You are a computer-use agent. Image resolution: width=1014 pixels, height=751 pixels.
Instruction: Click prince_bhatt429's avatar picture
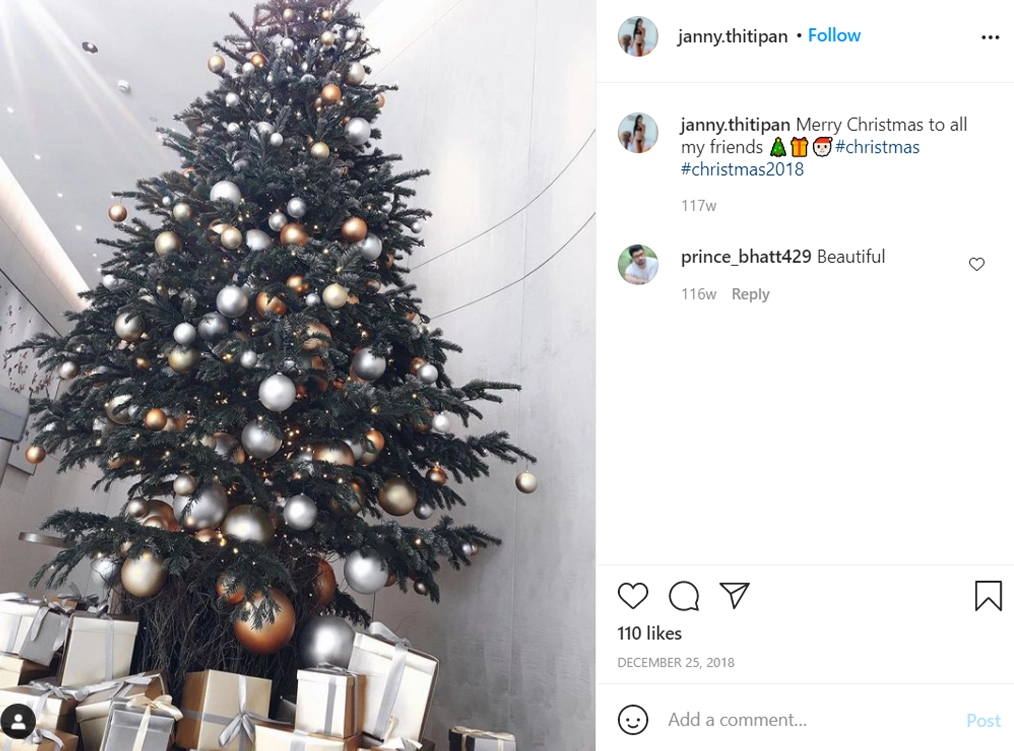click(x=638, y=264)
